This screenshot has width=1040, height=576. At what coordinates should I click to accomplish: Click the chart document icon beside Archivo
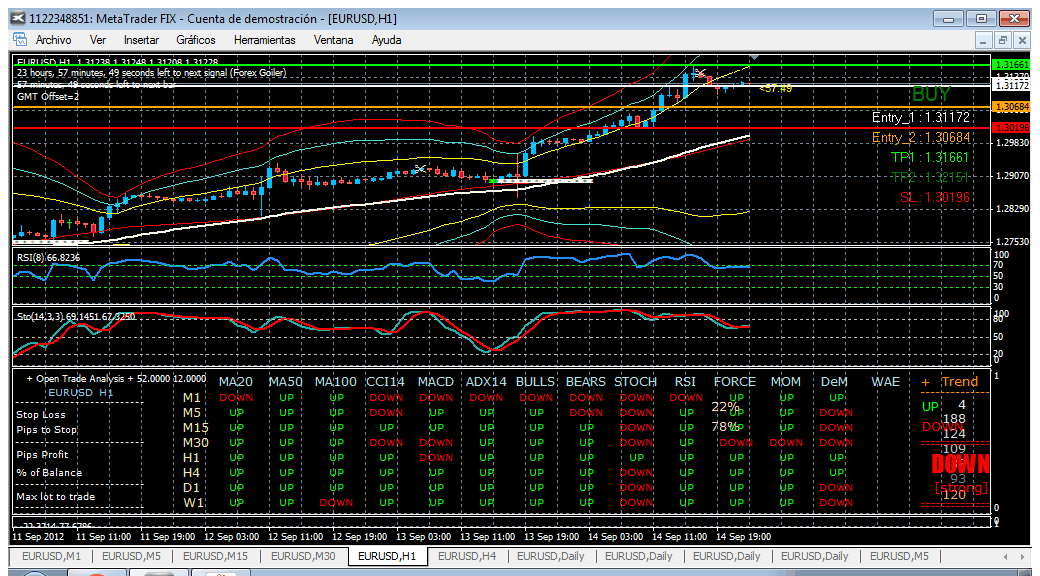20,39
